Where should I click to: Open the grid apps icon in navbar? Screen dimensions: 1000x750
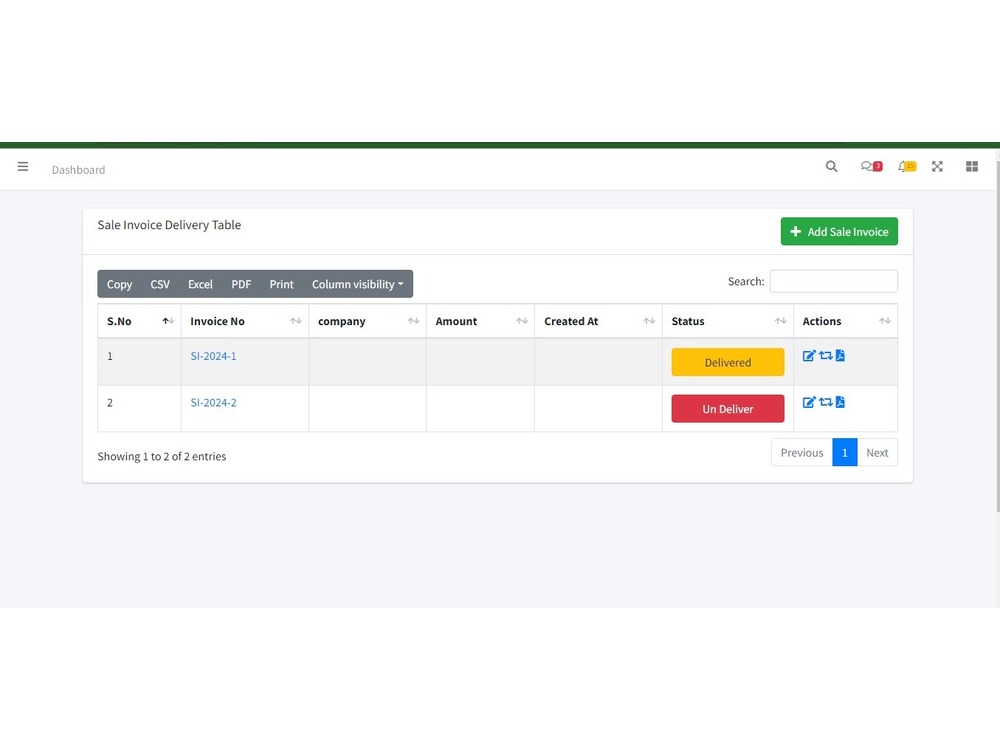(x=971, y=166)
